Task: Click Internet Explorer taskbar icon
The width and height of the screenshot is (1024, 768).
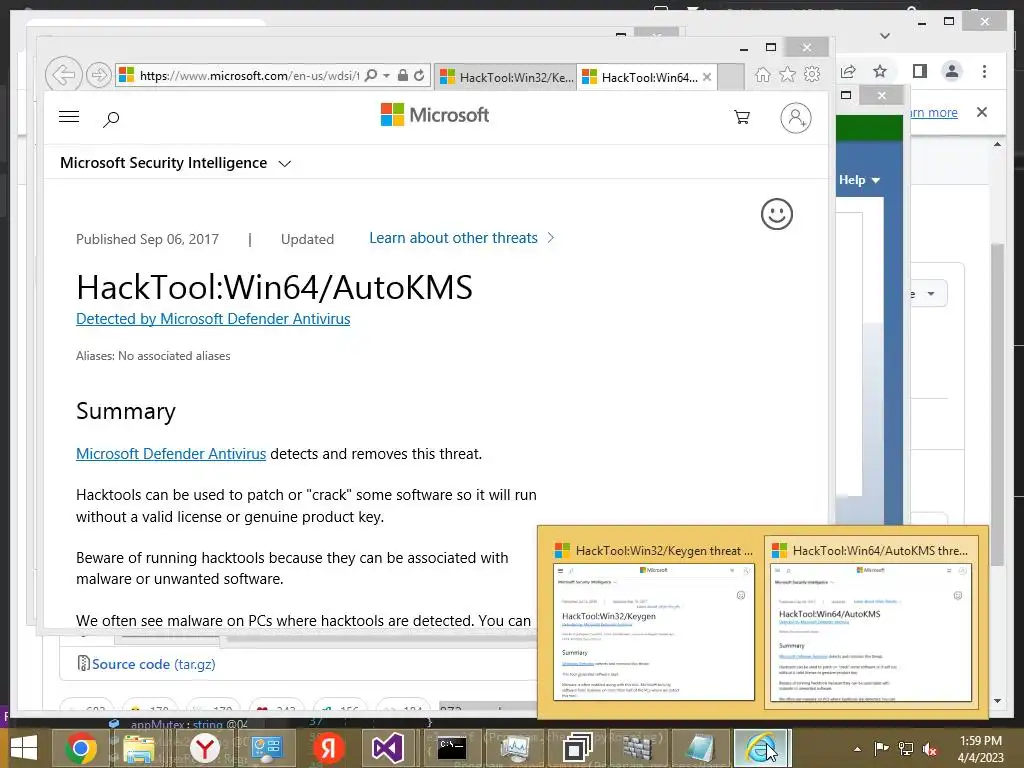Action: (762, 748)
